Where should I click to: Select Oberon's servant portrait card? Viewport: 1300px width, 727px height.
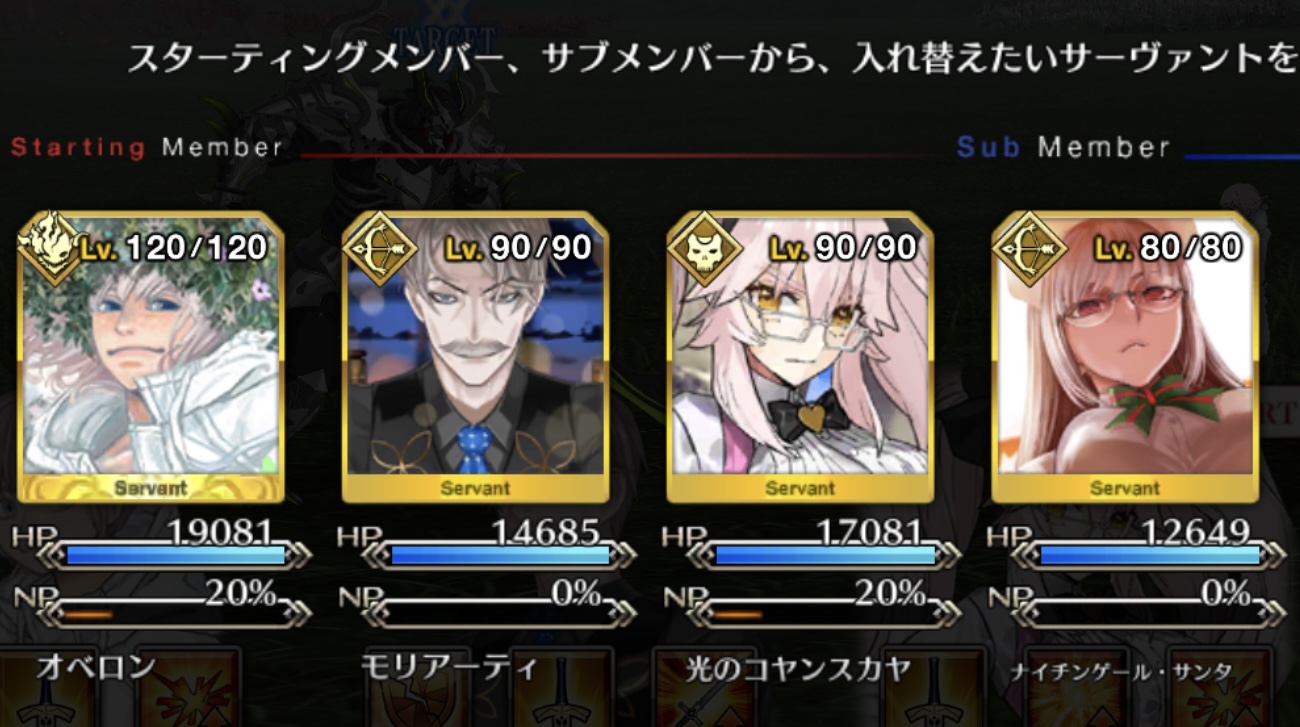151,357
